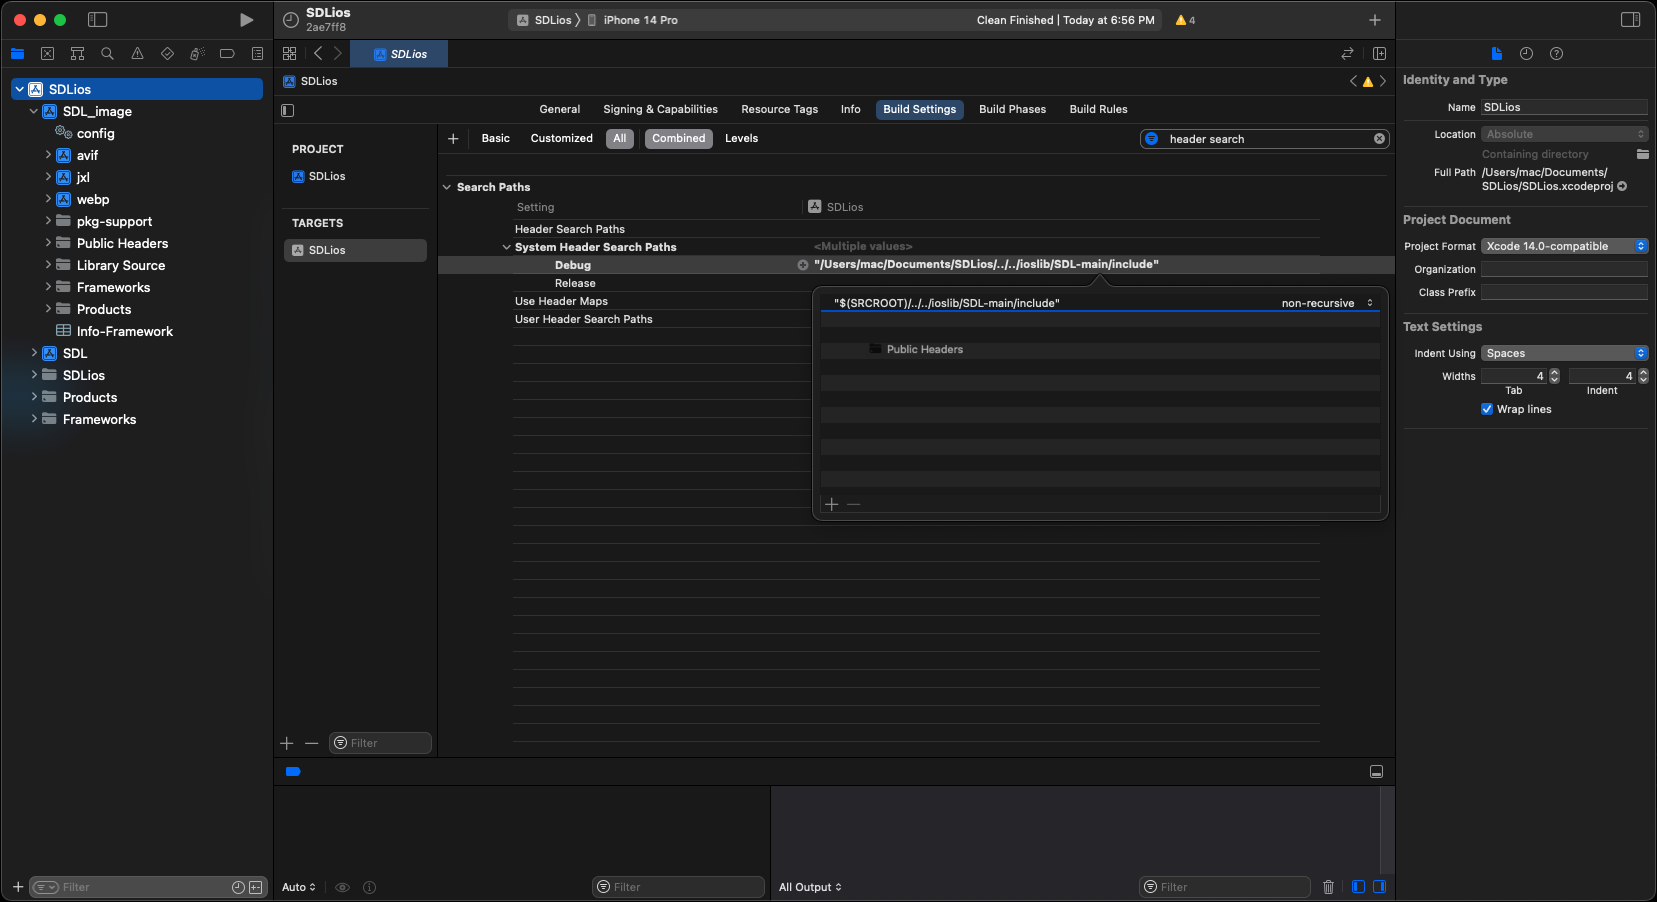Select the Levels view mode

point(741,139)
